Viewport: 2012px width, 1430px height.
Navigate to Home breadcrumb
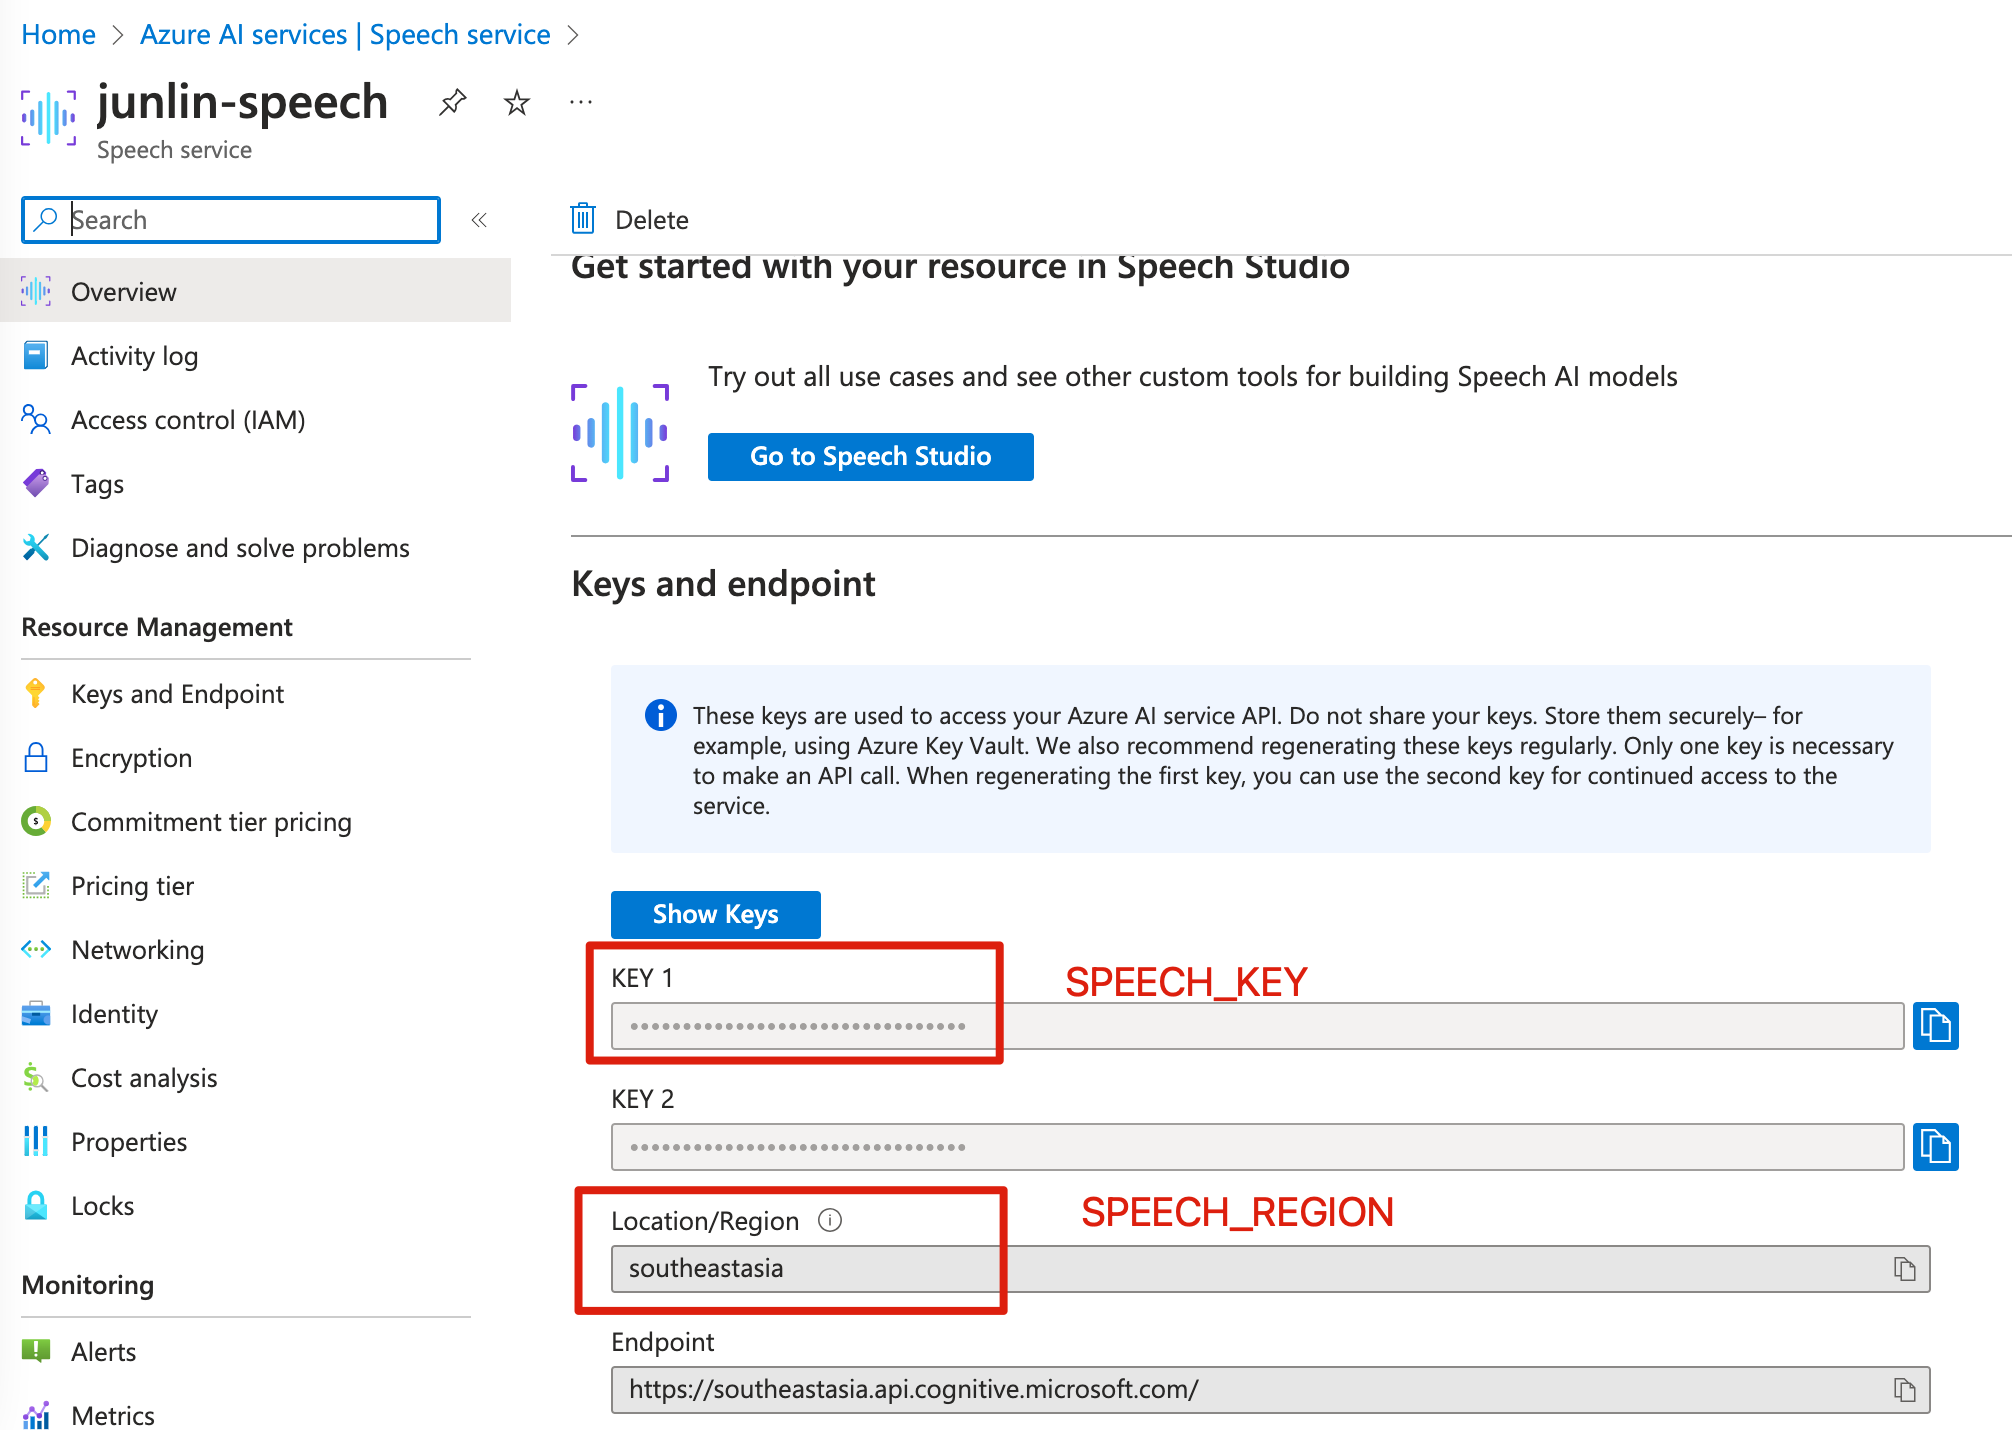tap(58, 34)
